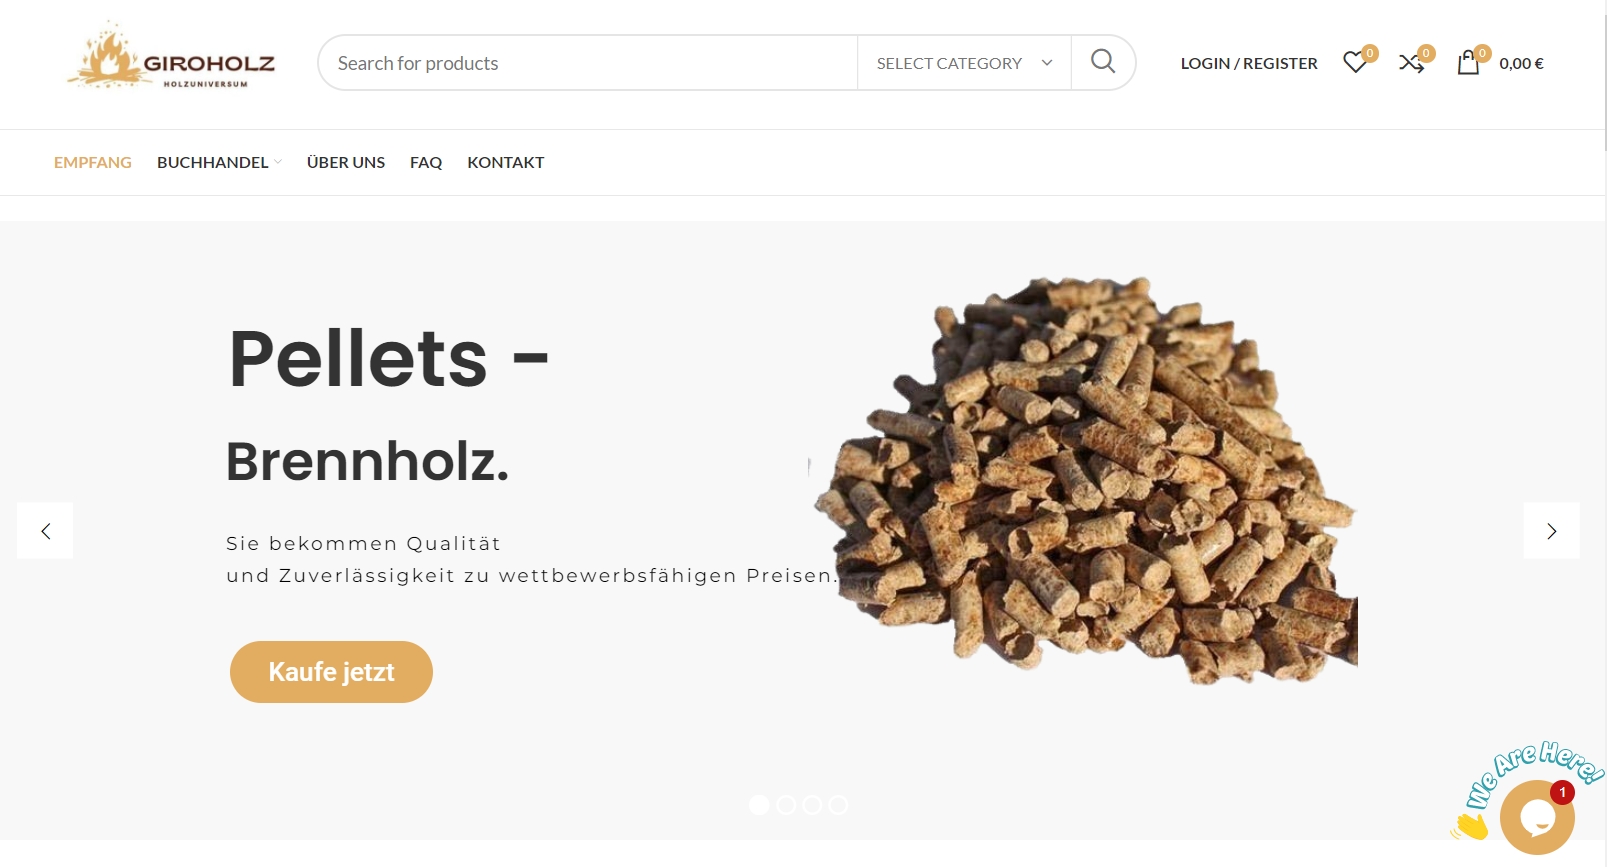Click the Giroholz logo
1607x867 pixels.
(171, 56)
